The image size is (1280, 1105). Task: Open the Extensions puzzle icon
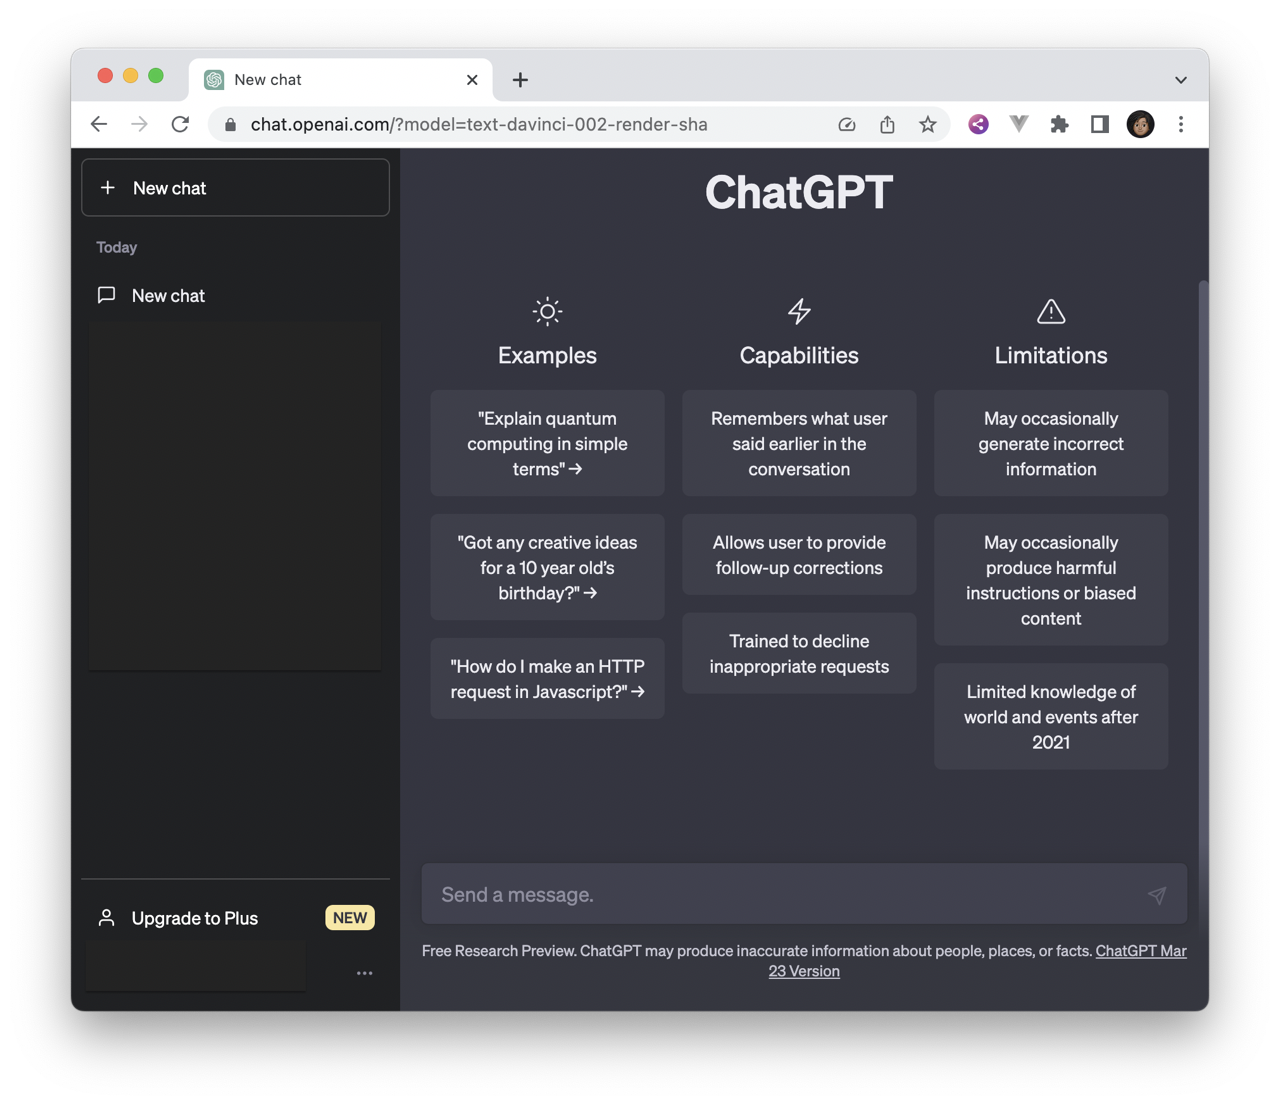click(1059, 124)
